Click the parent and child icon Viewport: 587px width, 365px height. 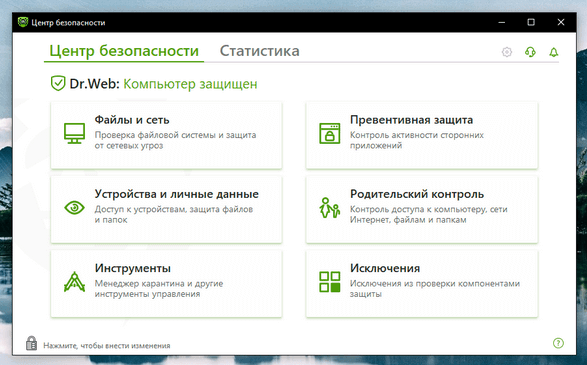point(330,207)
